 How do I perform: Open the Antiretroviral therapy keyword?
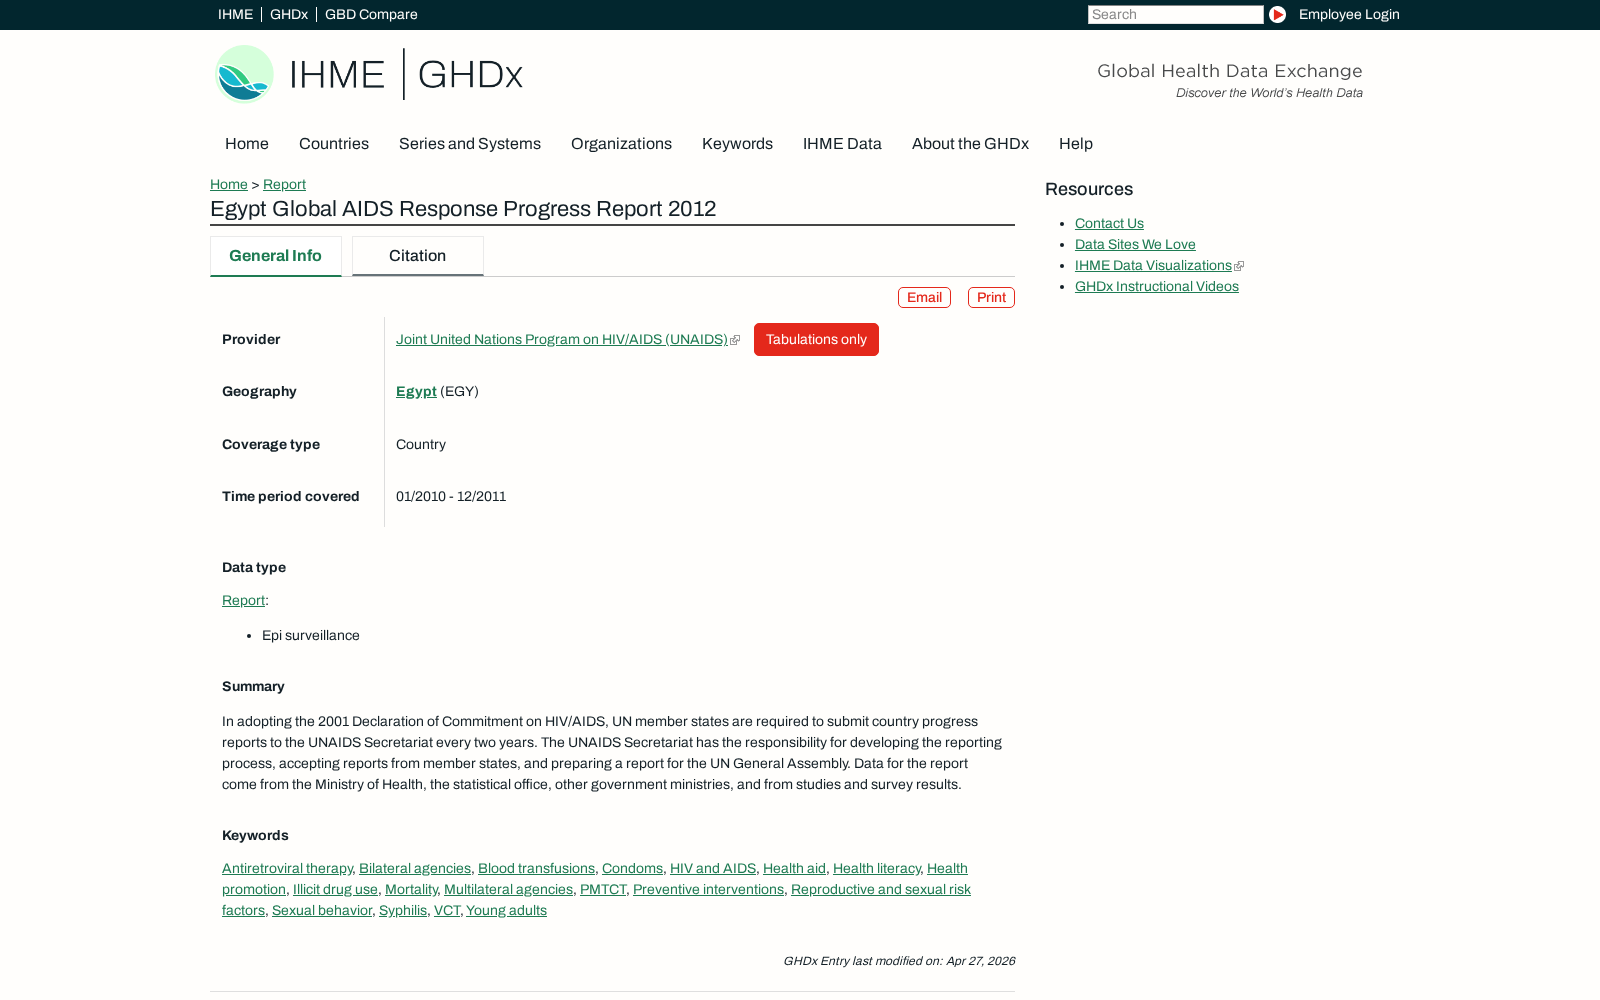click(x=287, y=868)
